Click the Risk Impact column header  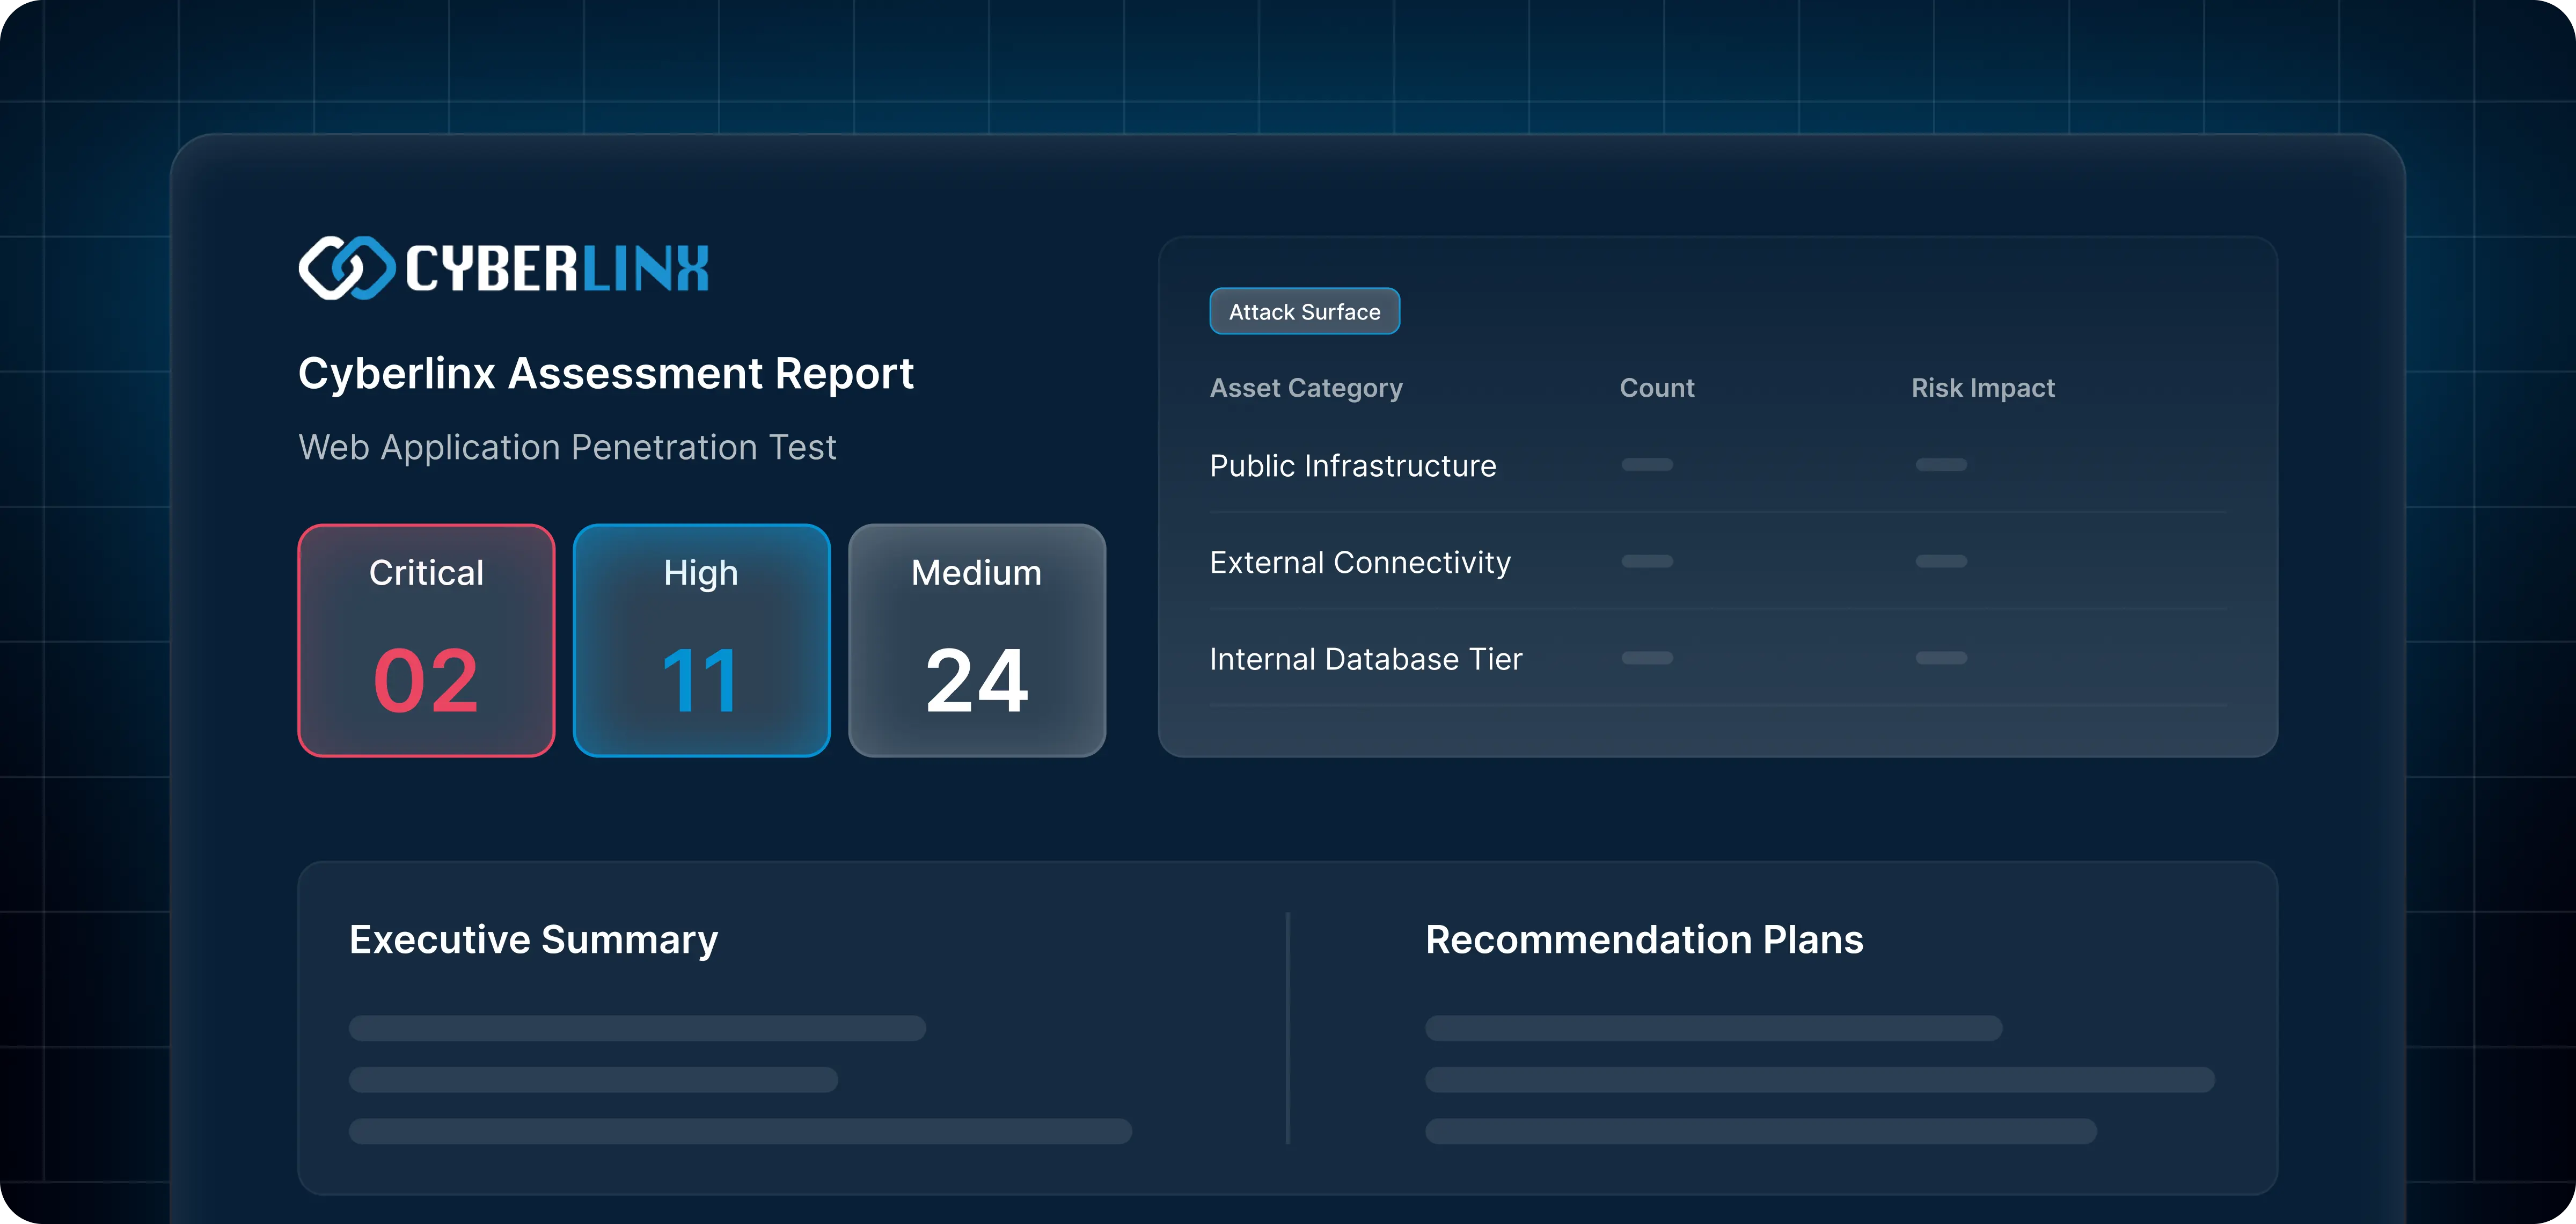pos(1983,388)
